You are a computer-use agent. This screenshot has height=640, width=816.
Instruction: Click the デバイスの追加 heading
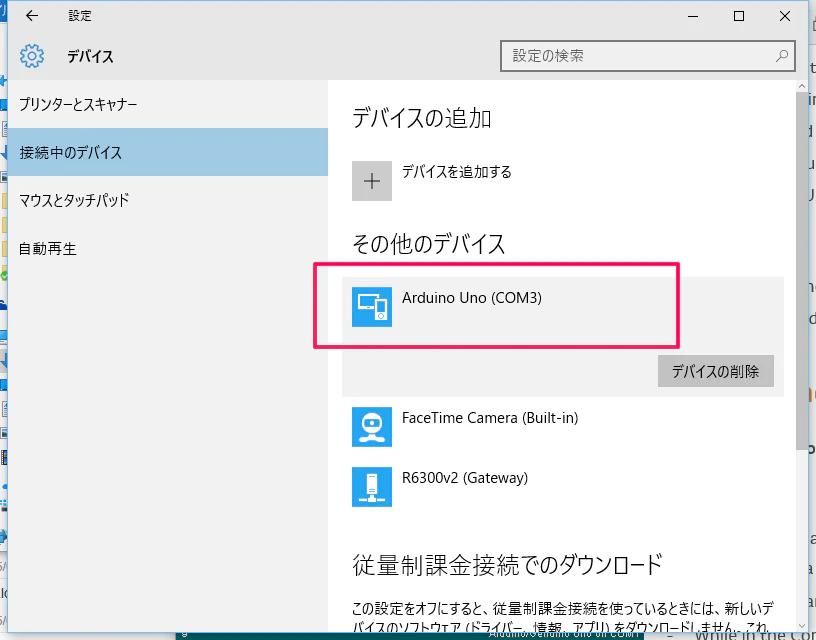(422, 118)
